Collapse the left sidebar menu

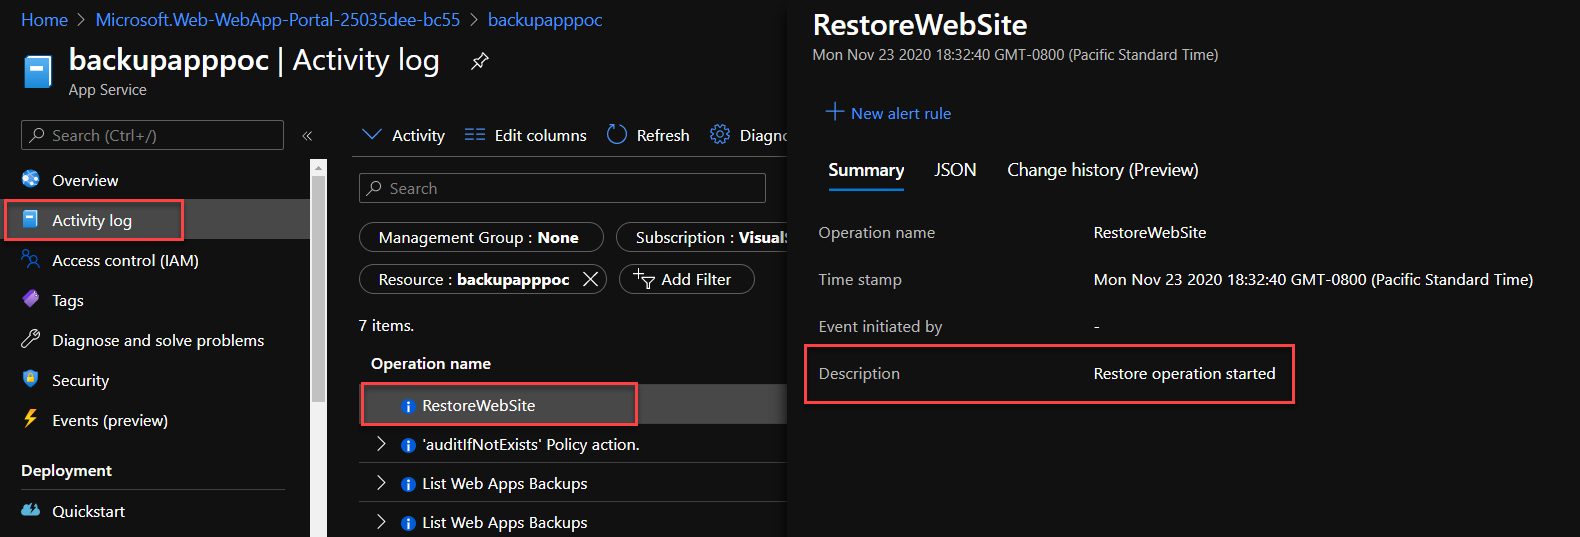click(x=307, y=136)
